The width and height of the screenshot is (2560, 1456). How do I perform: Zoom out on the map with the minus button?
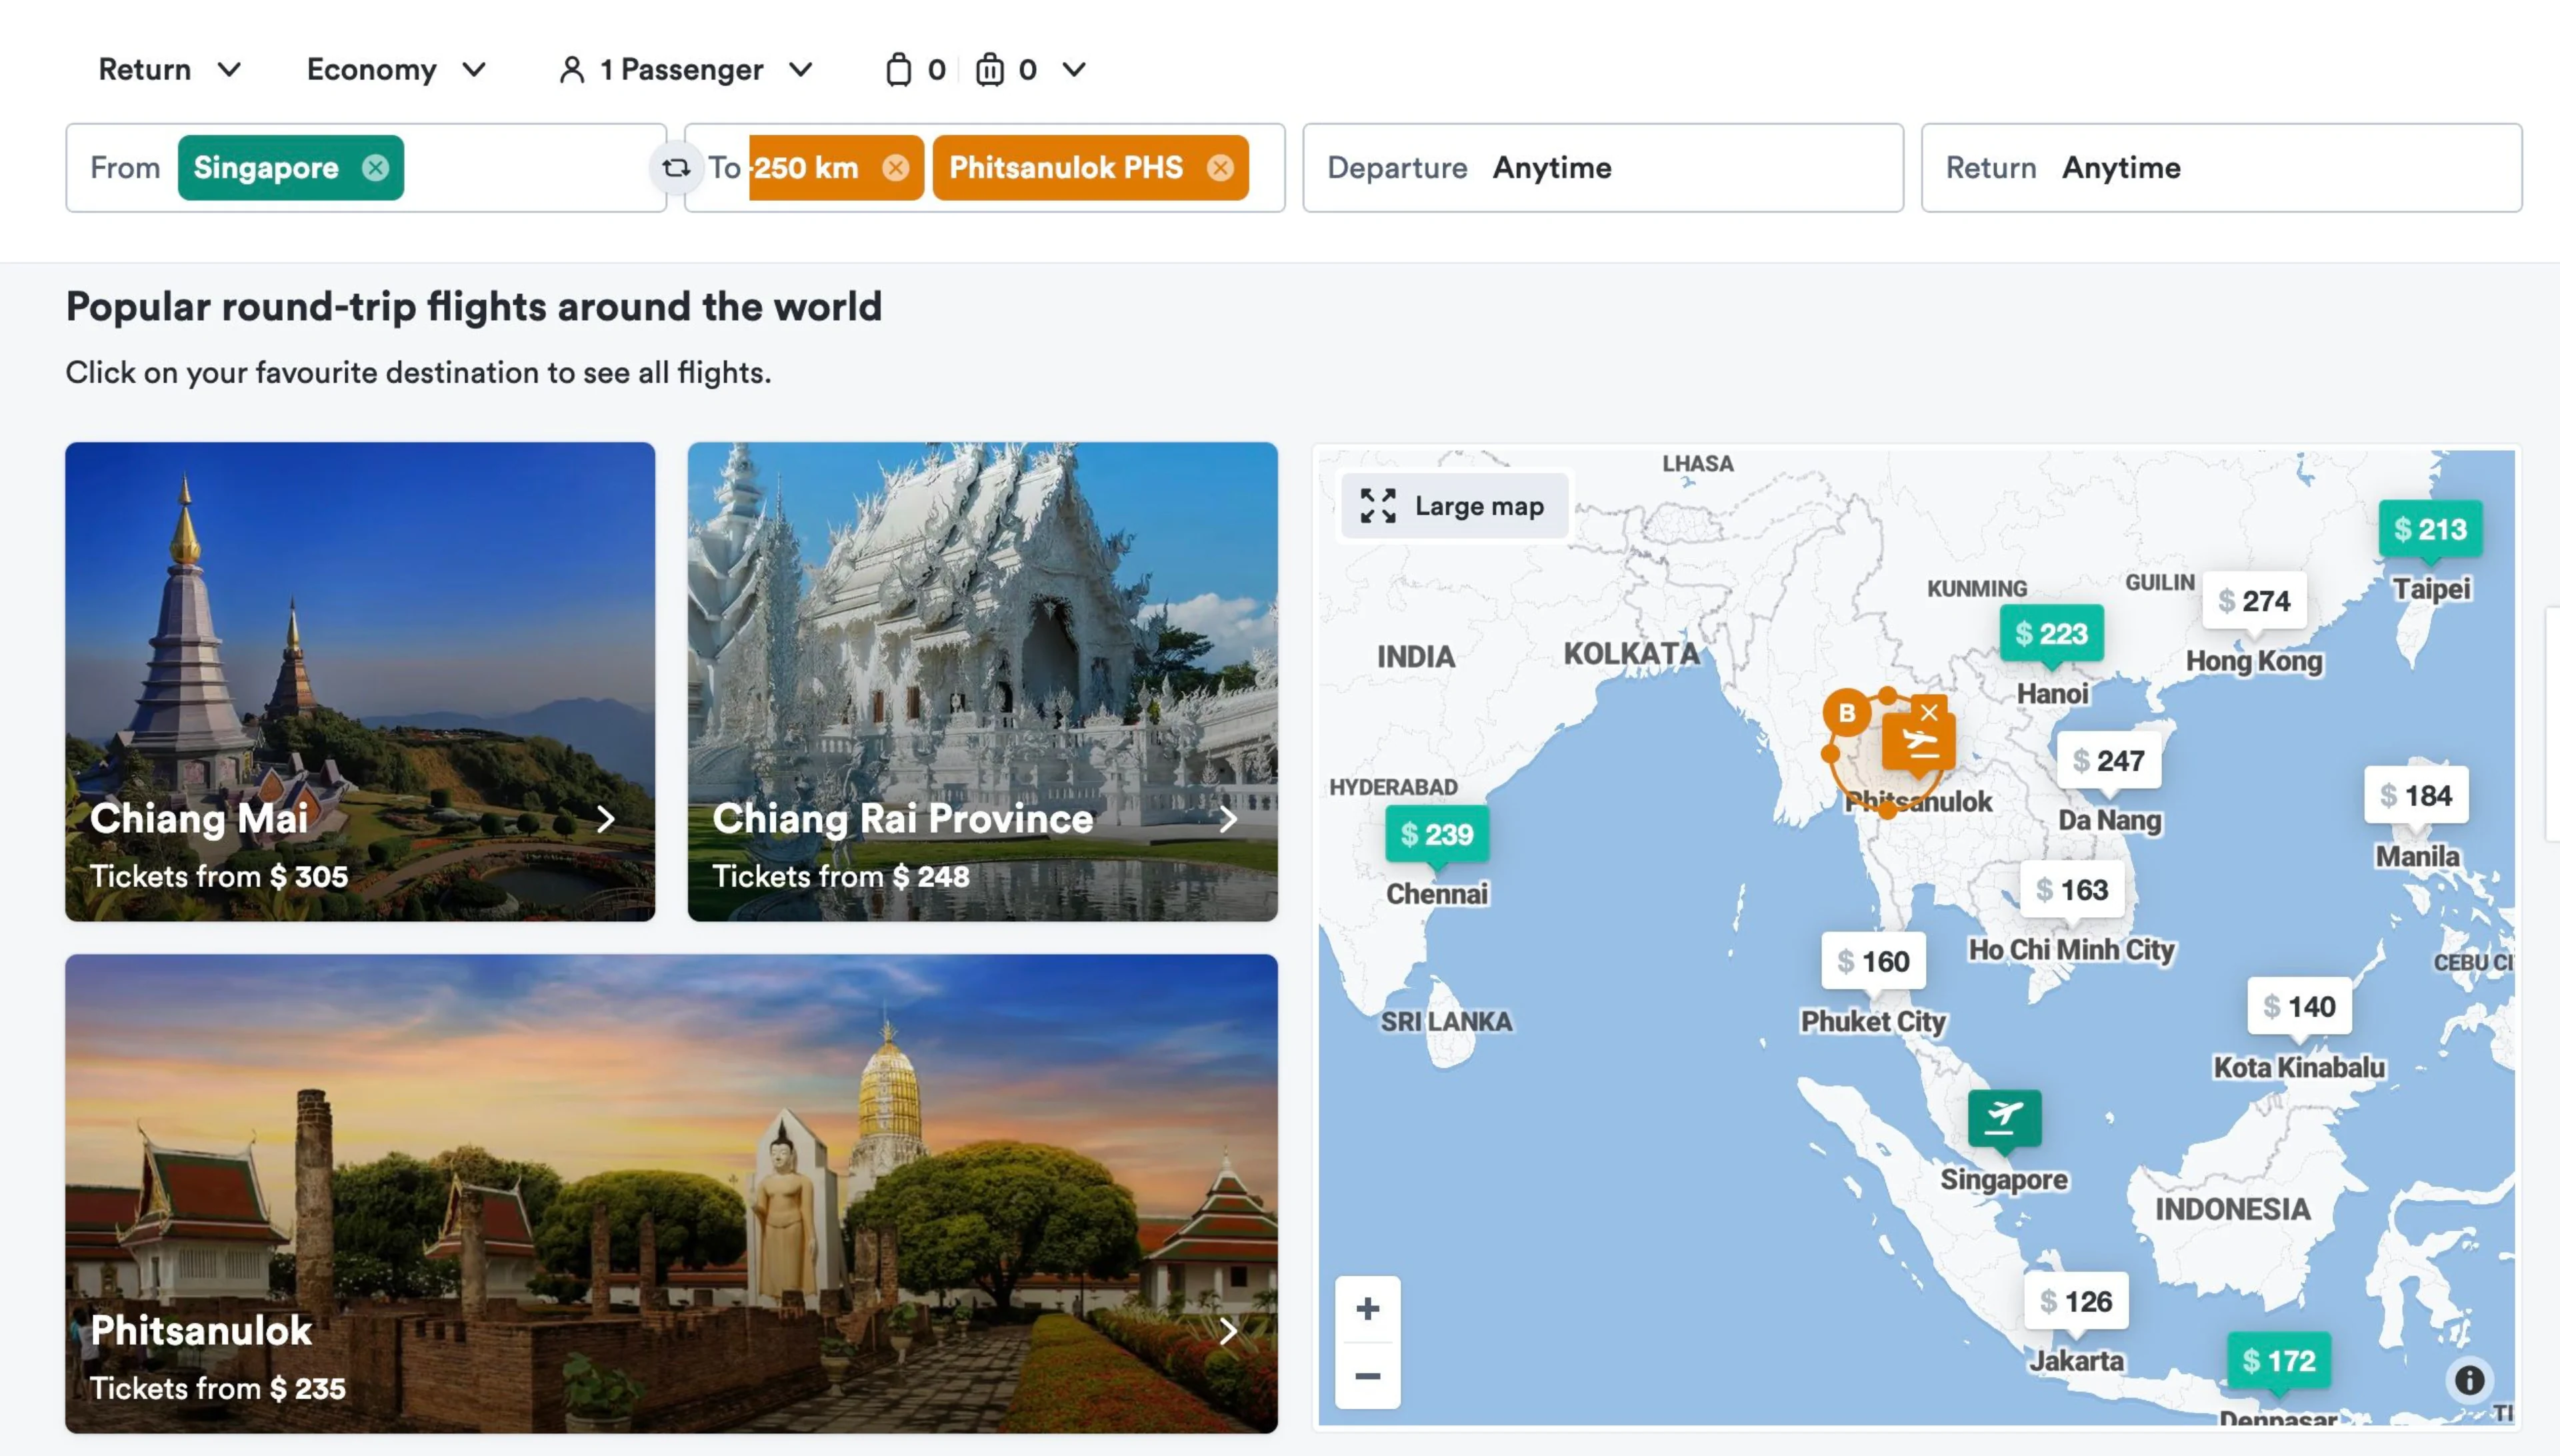[1367, 1376]
